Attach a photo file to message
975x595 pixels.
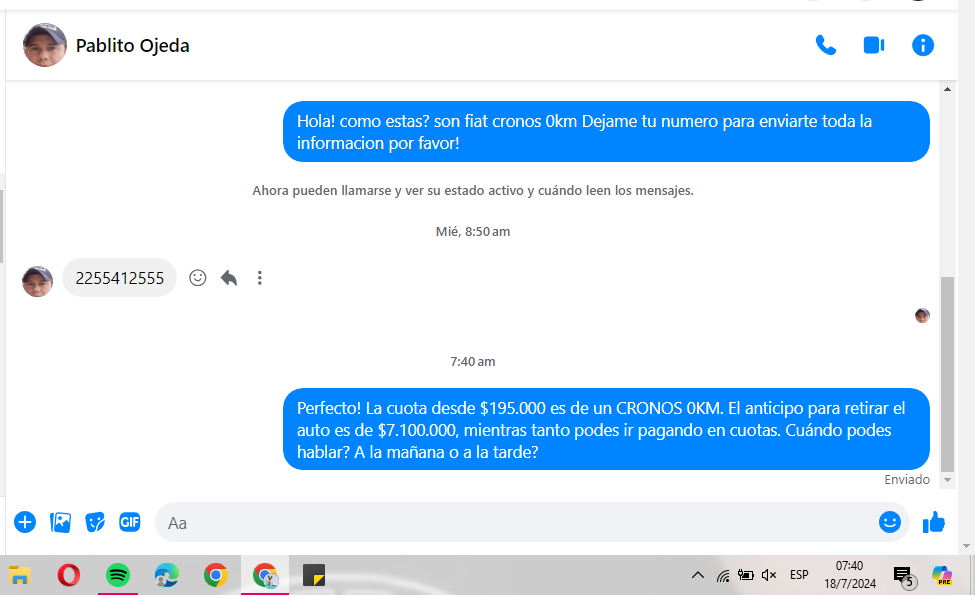(x=61, y=522)
